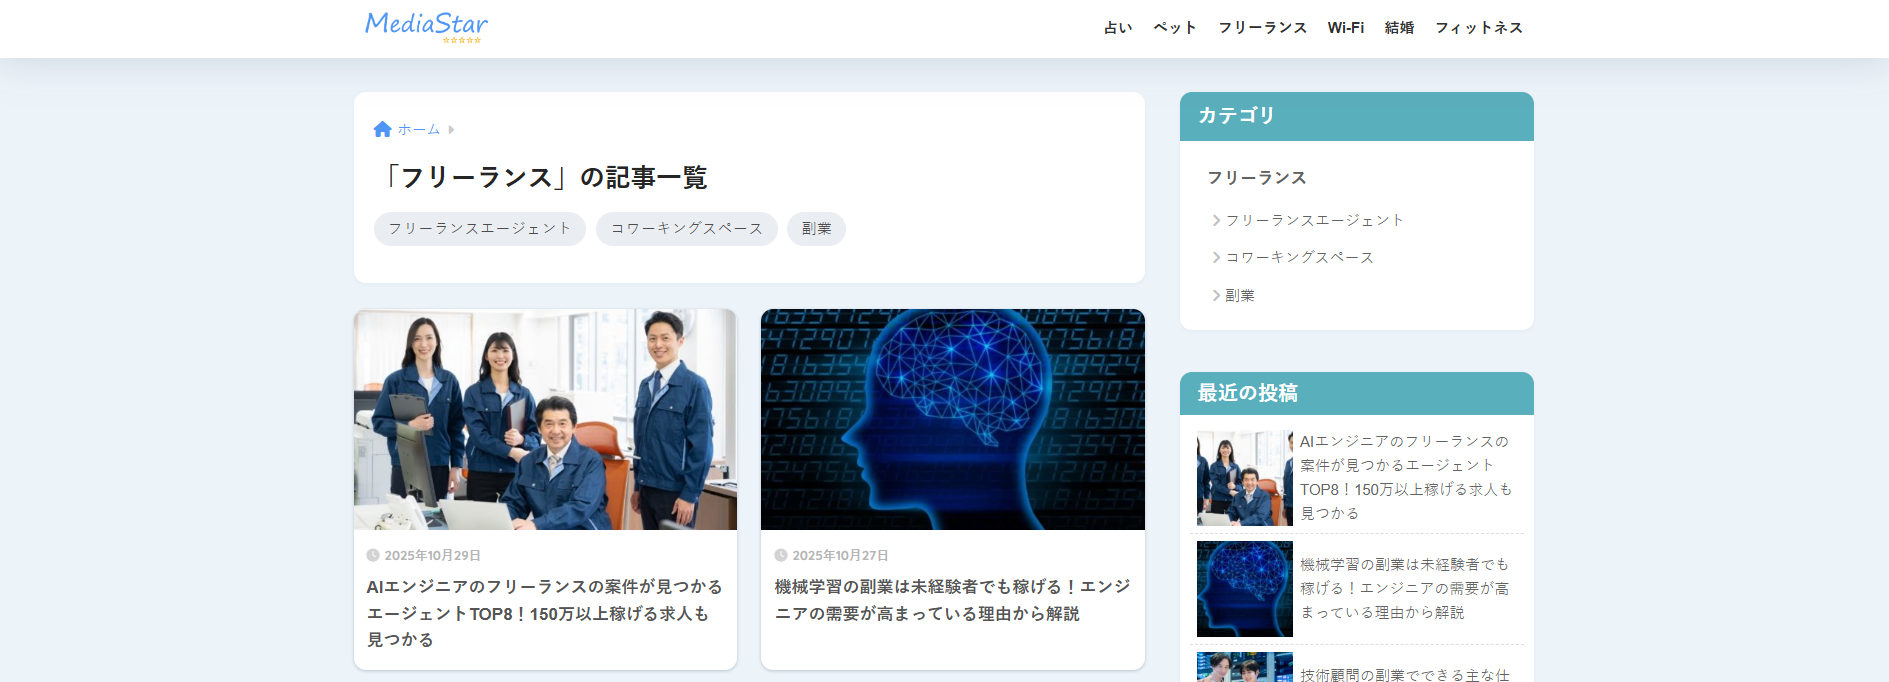Open the ホーム breadcrumb link
Viewport: 1889px width, 682px height.
[419, 130]
